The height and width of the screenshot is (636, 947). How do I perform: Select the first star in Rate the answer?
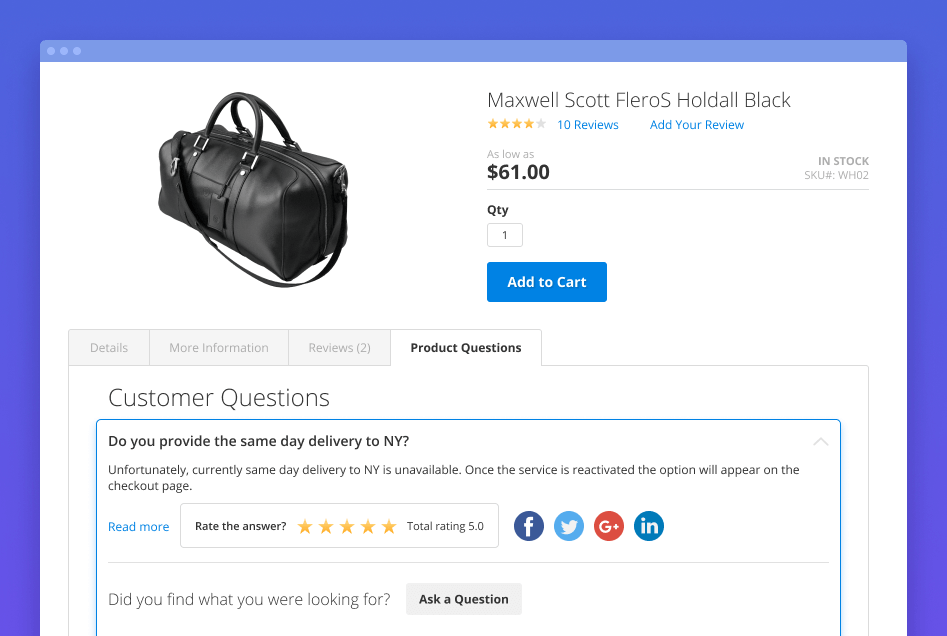[x=305, y=525]
